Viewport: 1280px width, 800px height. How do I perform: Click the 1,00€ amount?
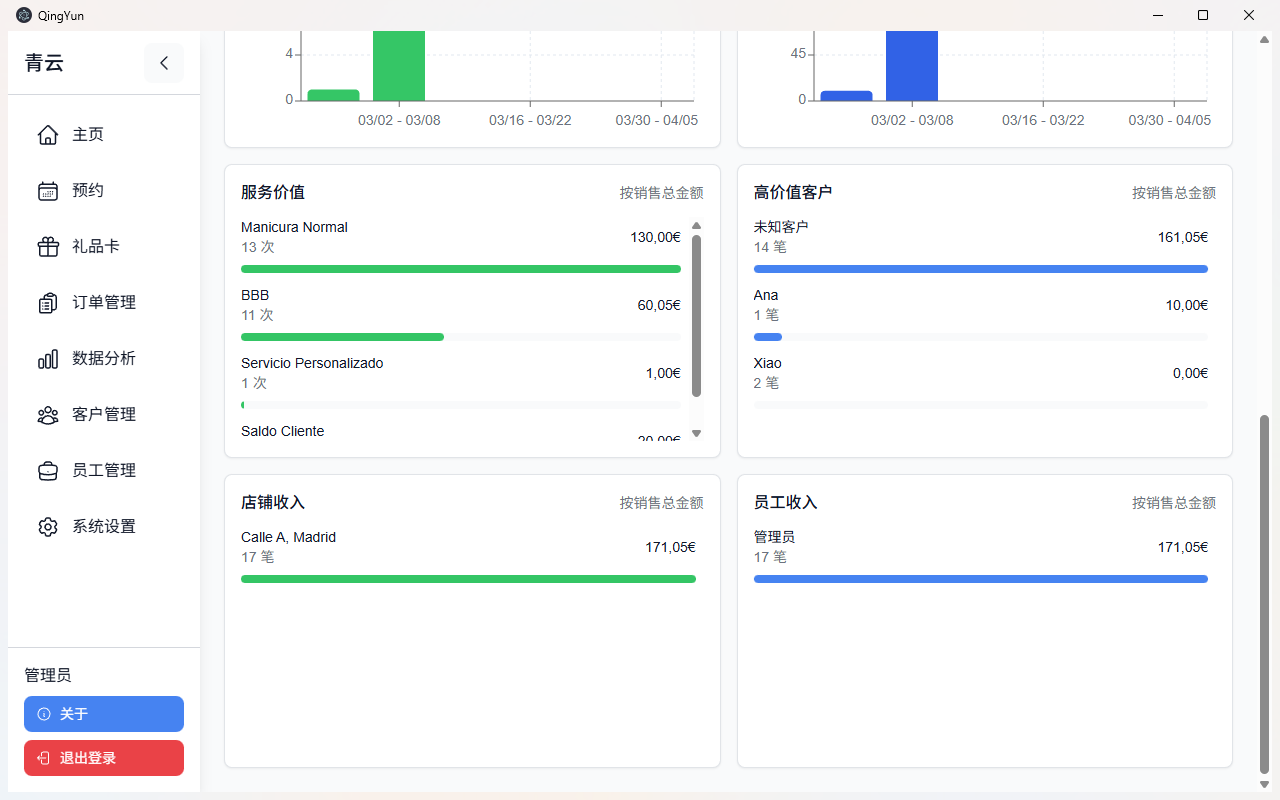(663, 373)
